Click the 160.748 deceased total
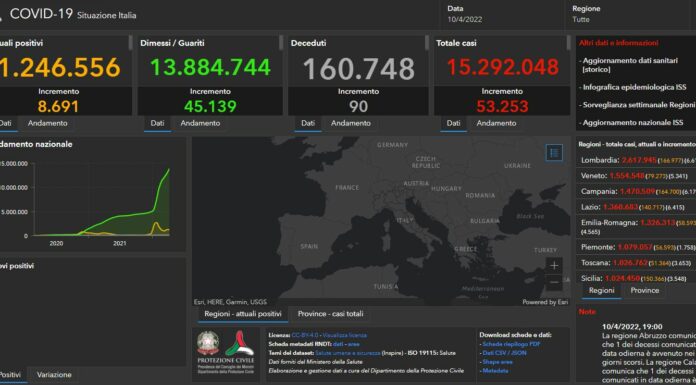Viewport: 696px width, 385px height. coord(359,68)
